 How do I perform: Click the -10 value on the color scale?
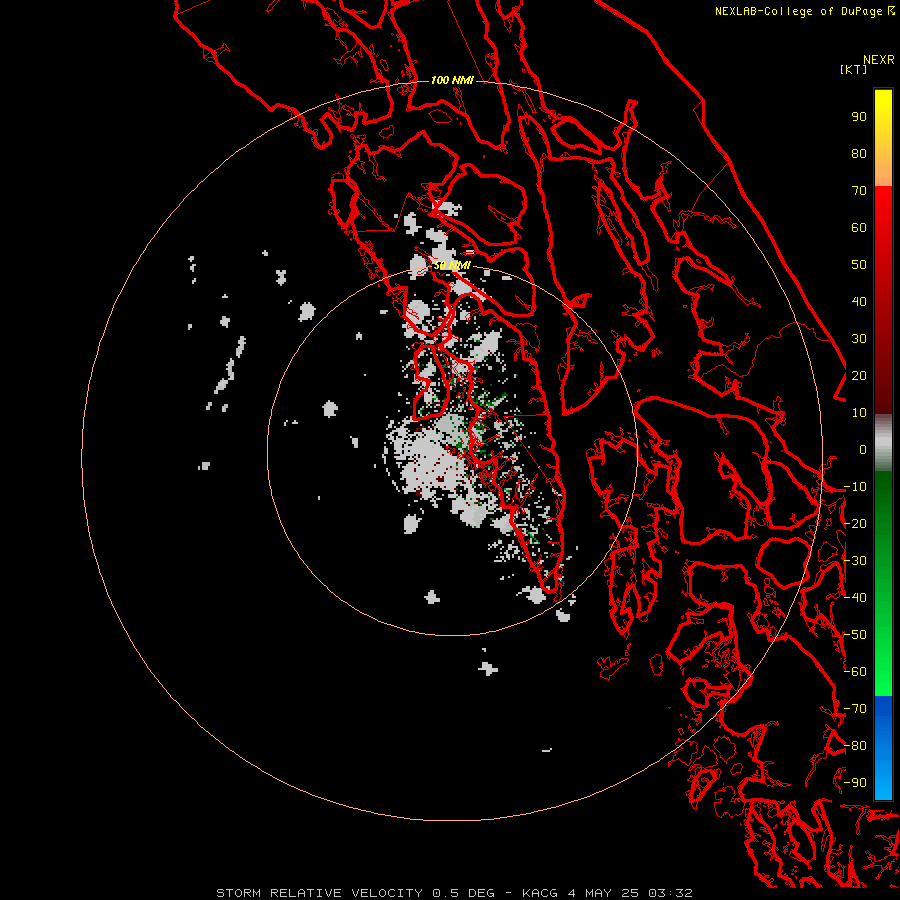855,487
